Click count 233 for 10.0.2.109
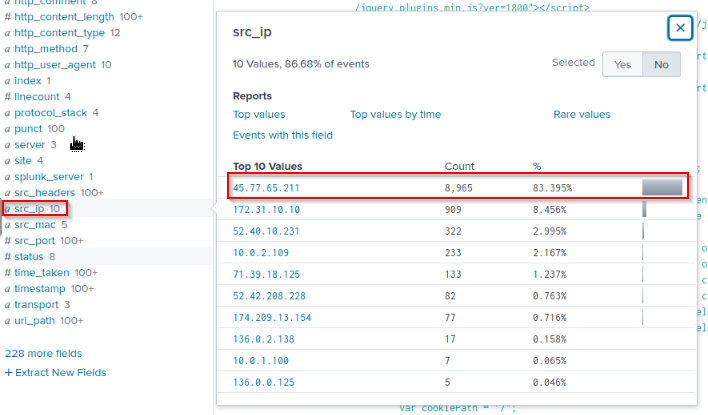This screenshot has width=708, height=415. 453,253
